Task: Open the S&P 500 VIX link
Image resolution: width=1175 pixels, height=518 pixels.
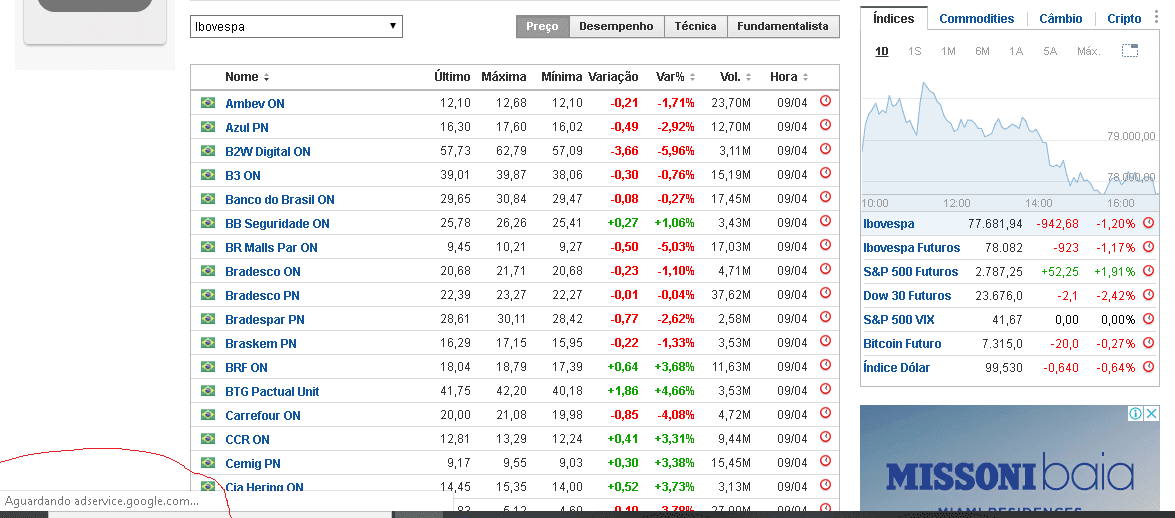Action: point(898,319)
